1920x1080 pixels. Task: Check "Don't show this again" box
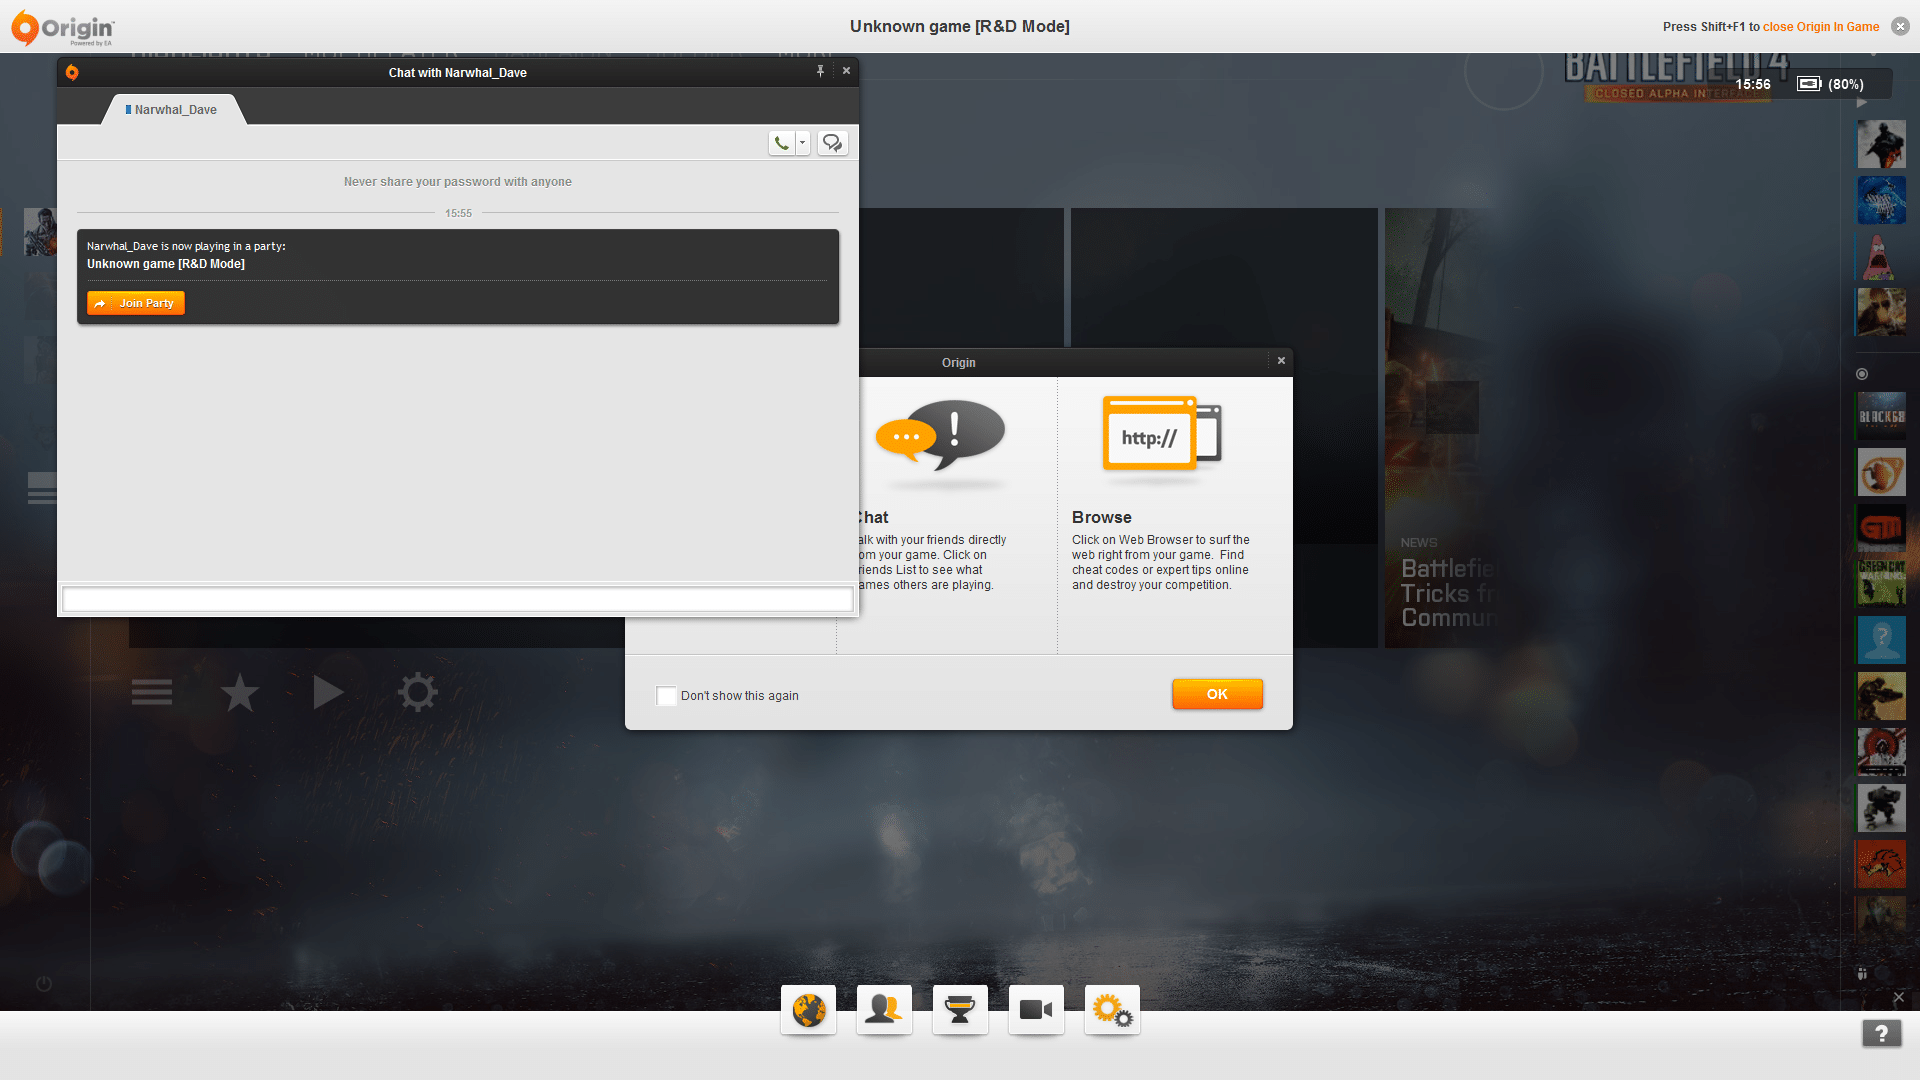pyautogui.click(x=666, y=695)
